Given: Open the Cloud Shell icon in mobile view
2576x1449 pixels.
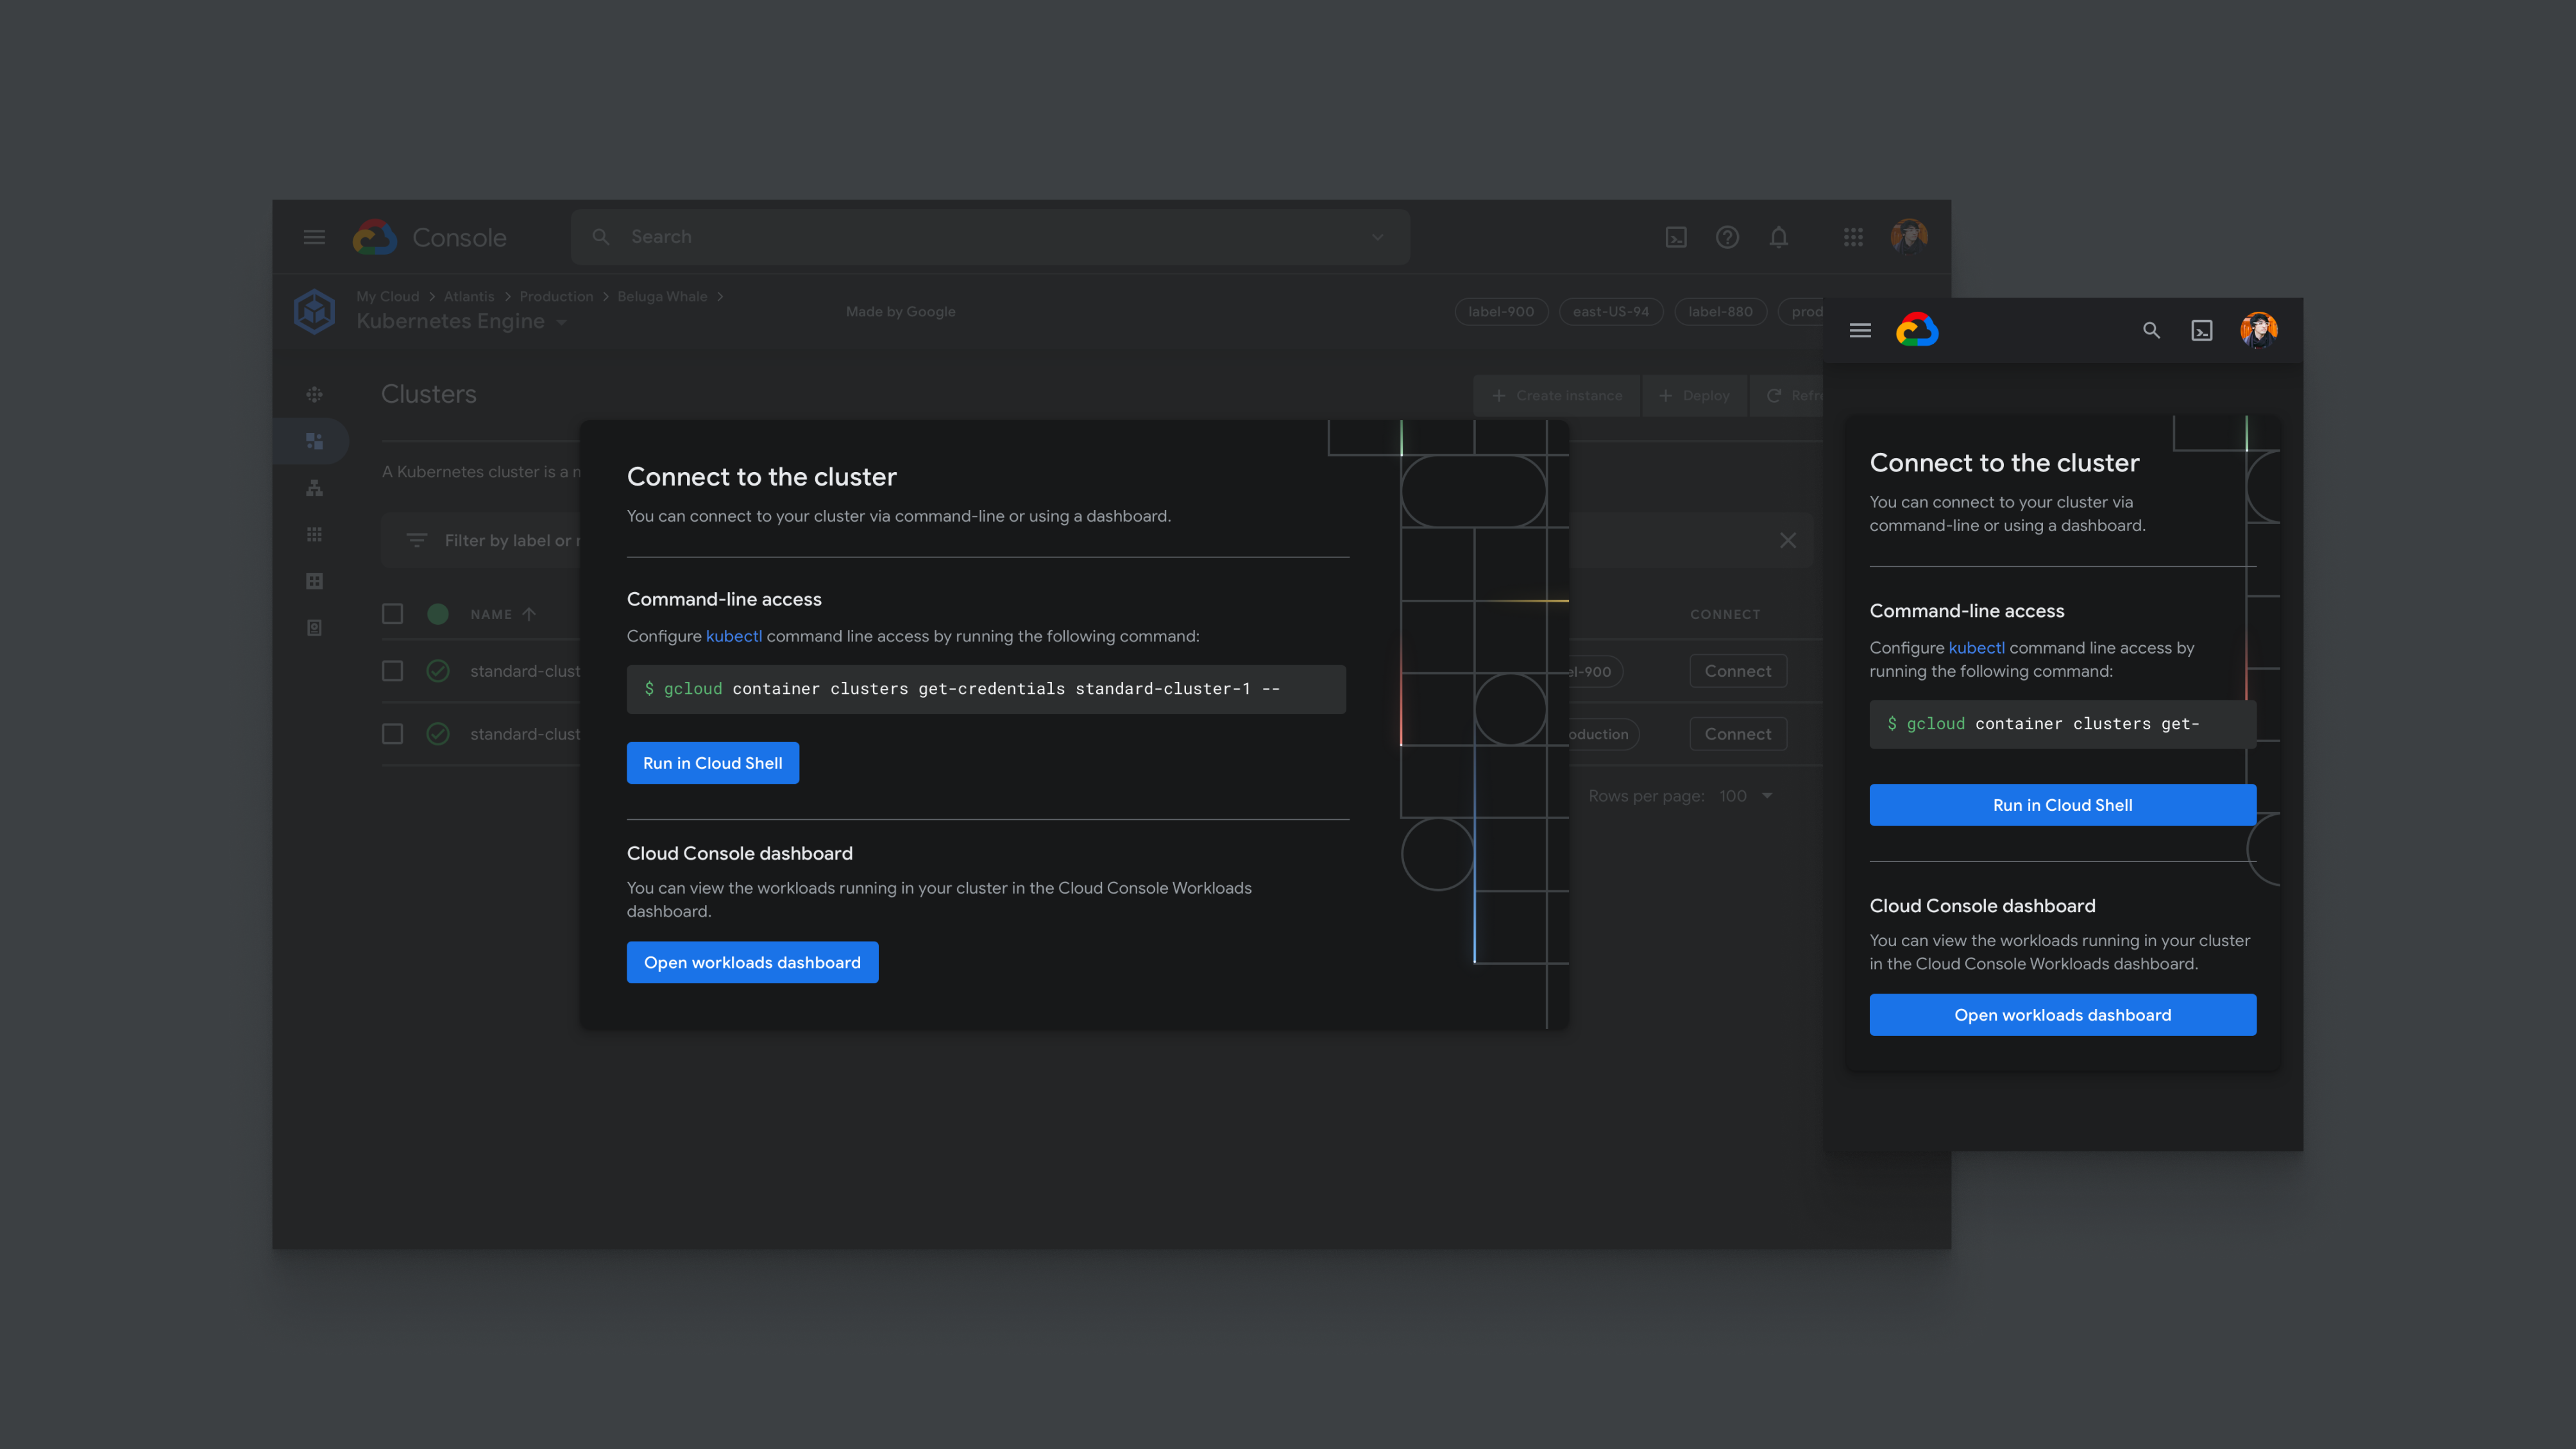Looking at the screenshot, I should coord(2202,330).
